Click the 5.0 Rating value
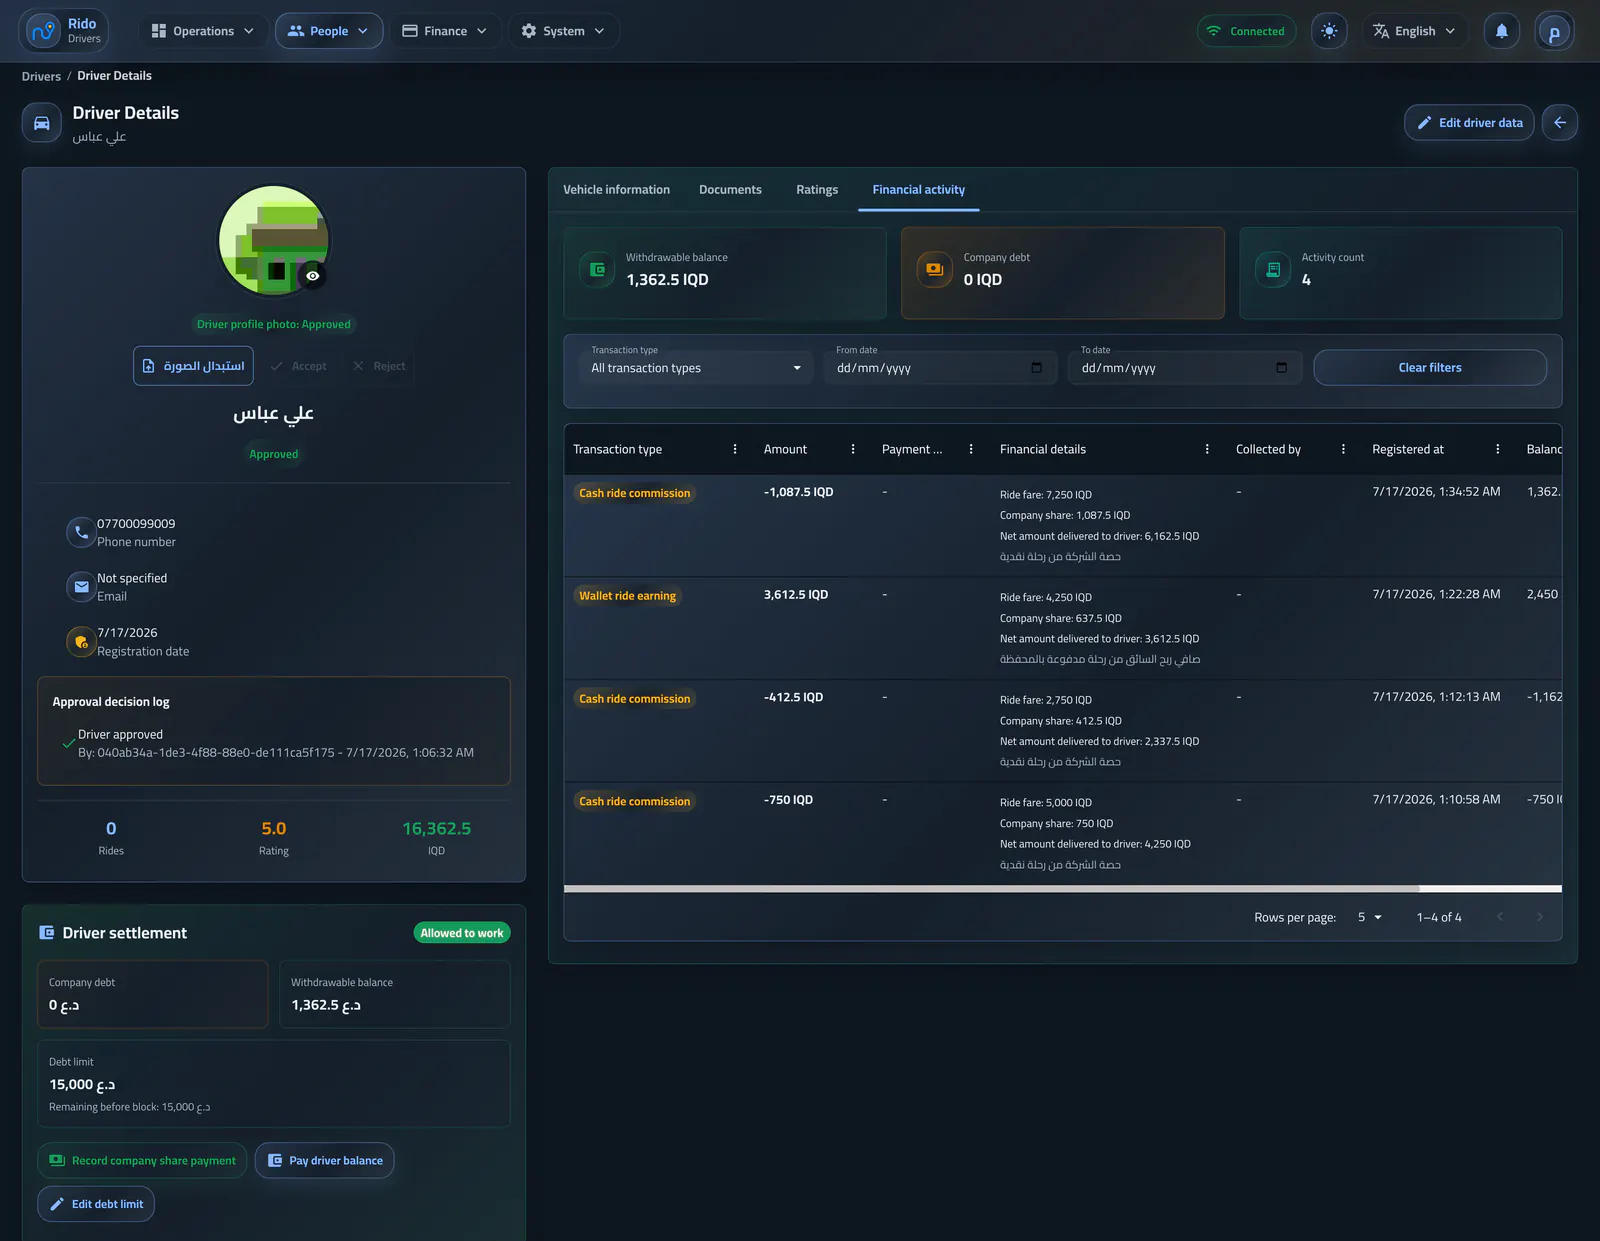The width and height of the screenshot is (1600, 1241). [x=273, y=829]
